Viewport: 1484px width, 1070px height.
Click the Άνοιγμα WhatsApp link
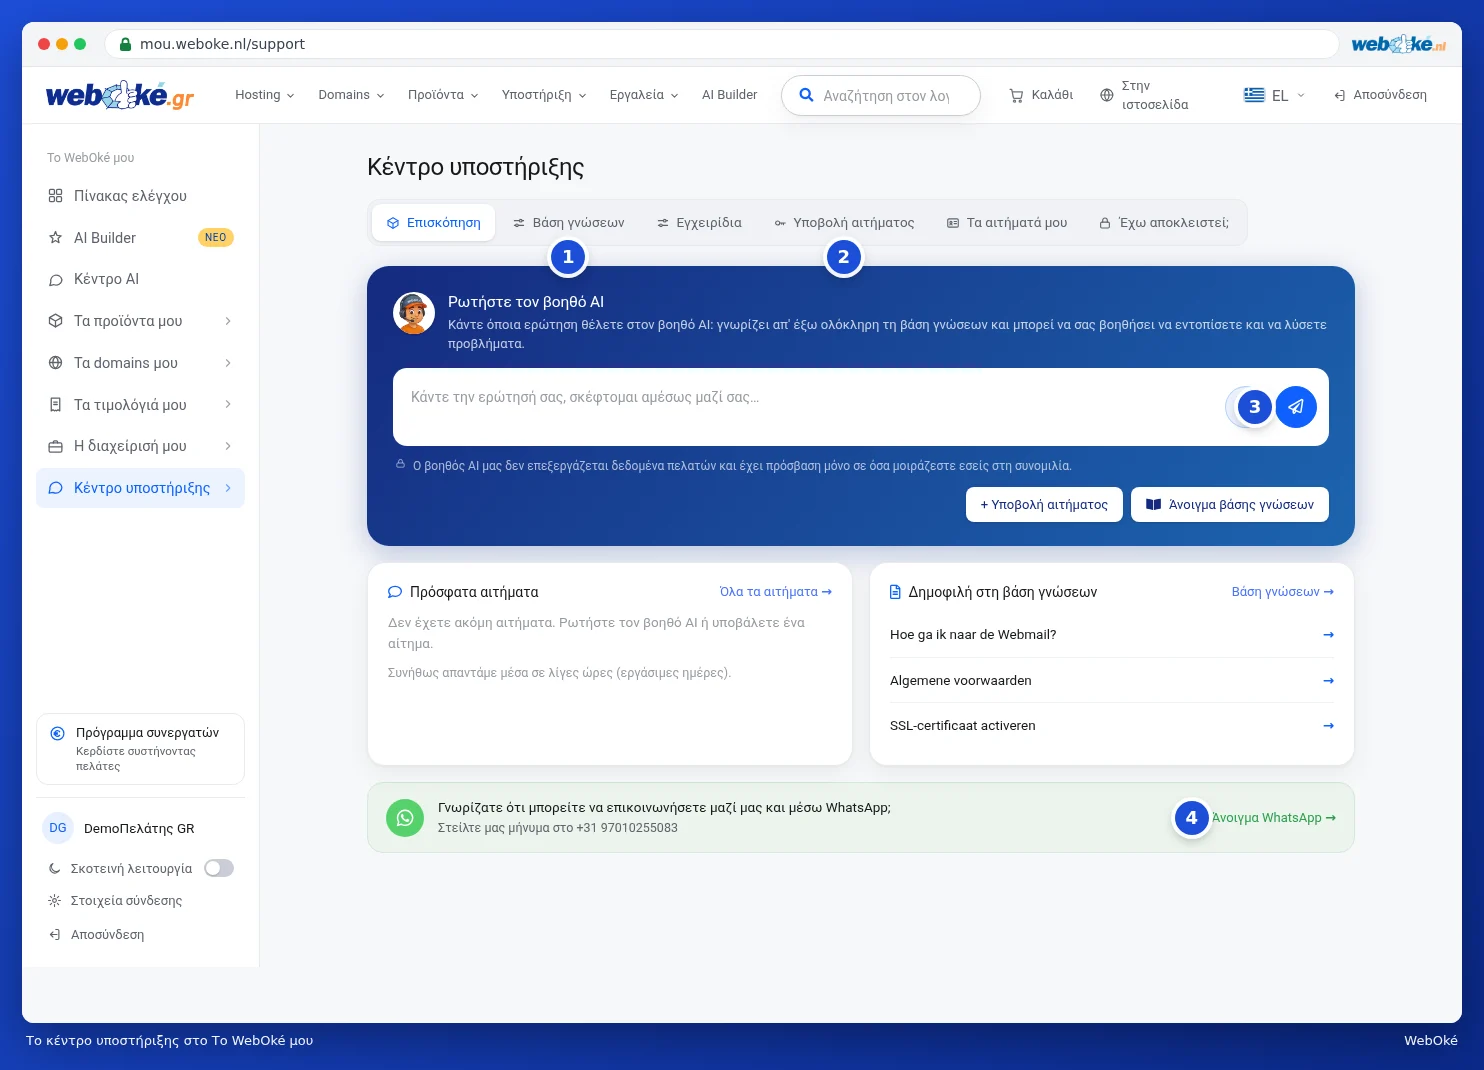pos(1274,818)
